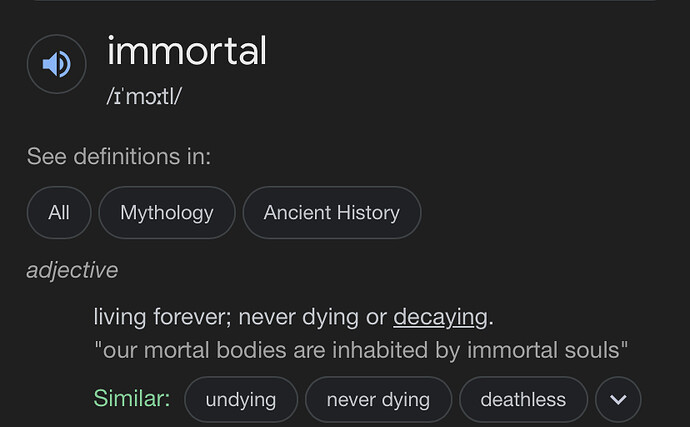Open the underlined decaying link
The width and height of the screenshot is (690, 427).
pyautogui.click(x=440, y=317)
